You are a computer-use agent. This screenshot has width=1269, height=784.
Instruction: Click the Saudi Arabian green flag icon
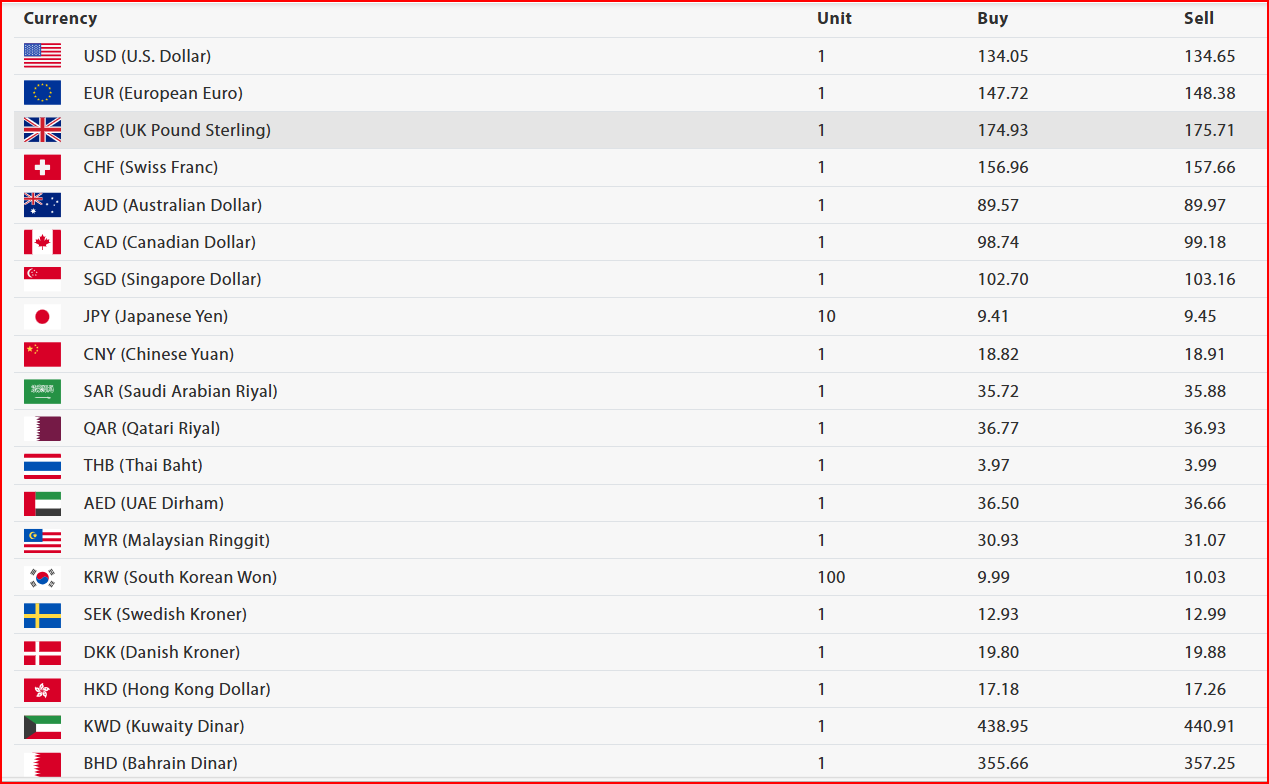coord(42,391)
